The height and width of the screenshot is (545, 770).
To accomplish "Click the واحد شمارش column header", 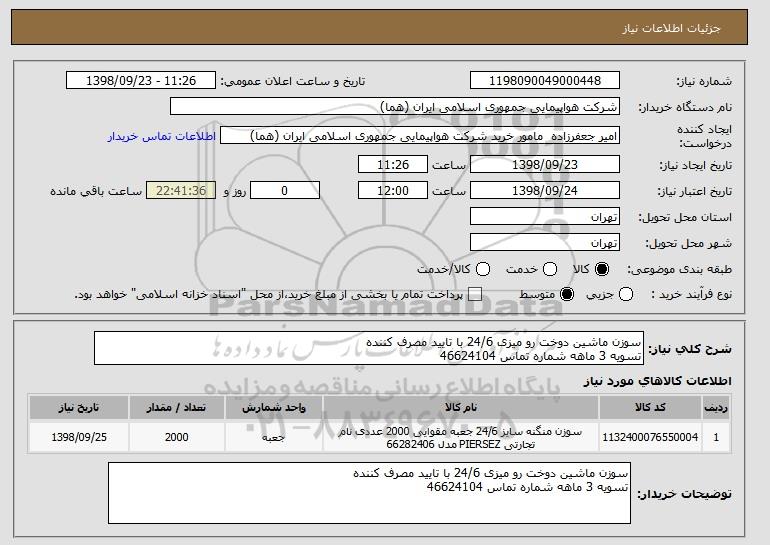I will 274,408.
